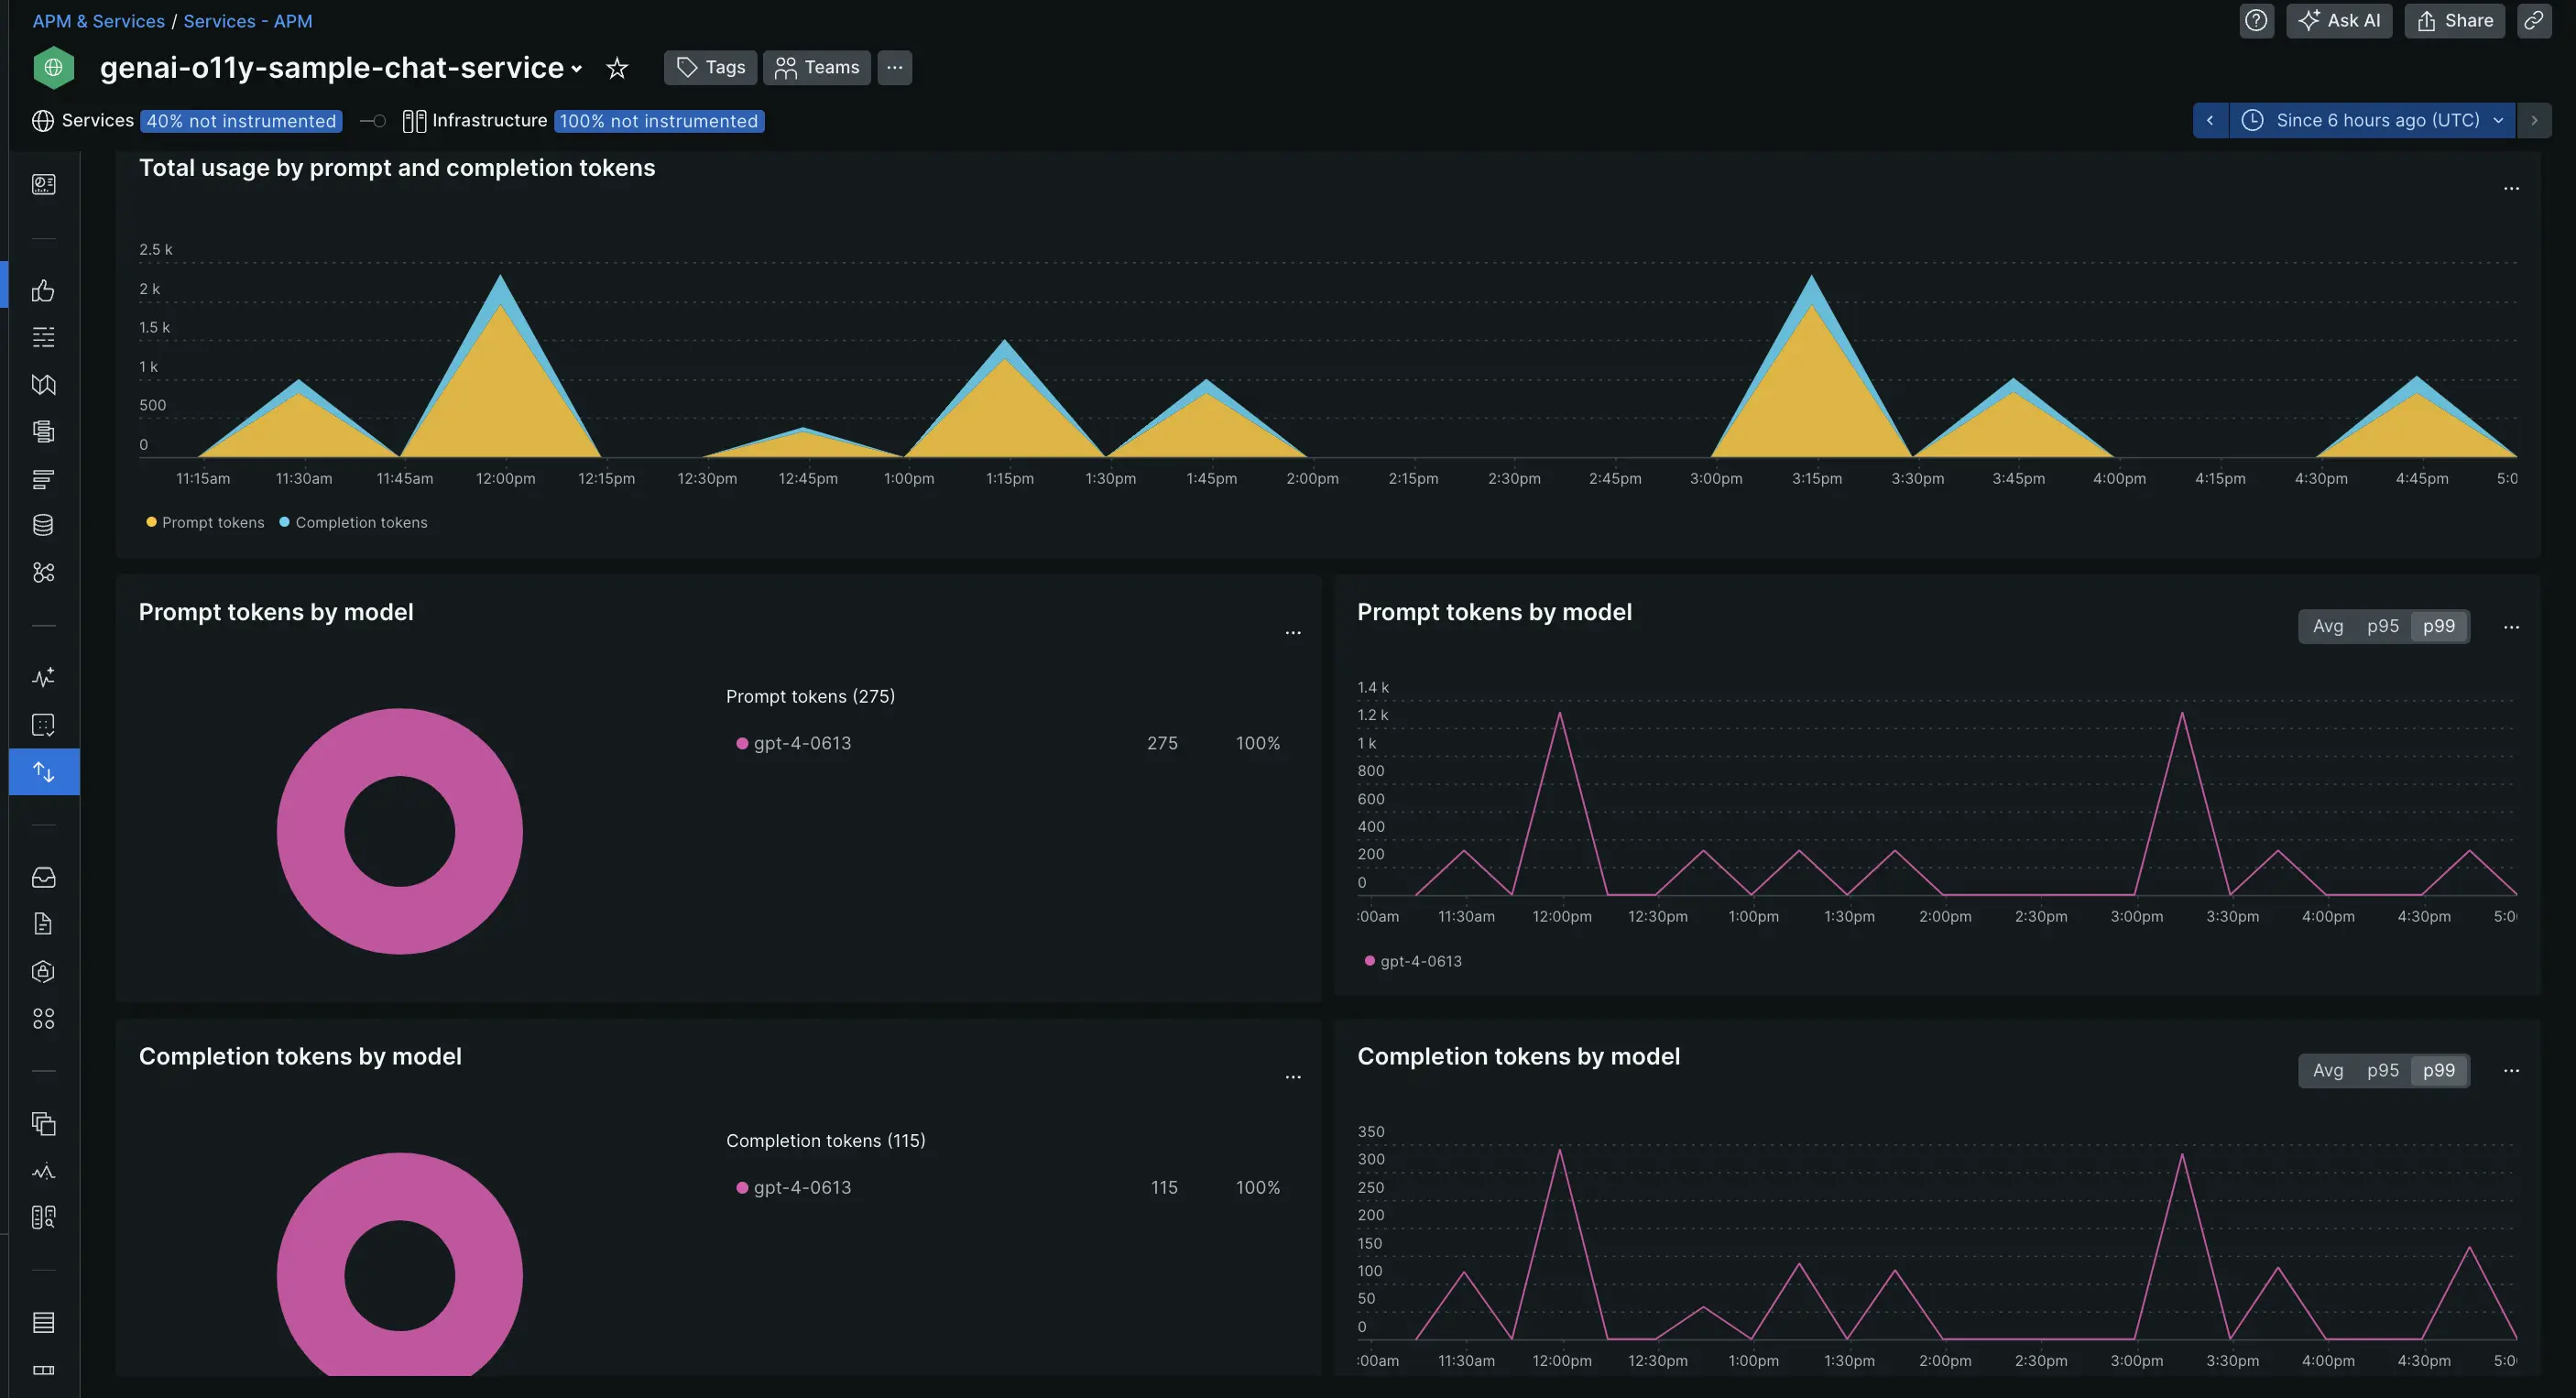Screen dimensions: 2576x1398
Task: Open the APM & Services breadcrumb
Action: (98, 21)
